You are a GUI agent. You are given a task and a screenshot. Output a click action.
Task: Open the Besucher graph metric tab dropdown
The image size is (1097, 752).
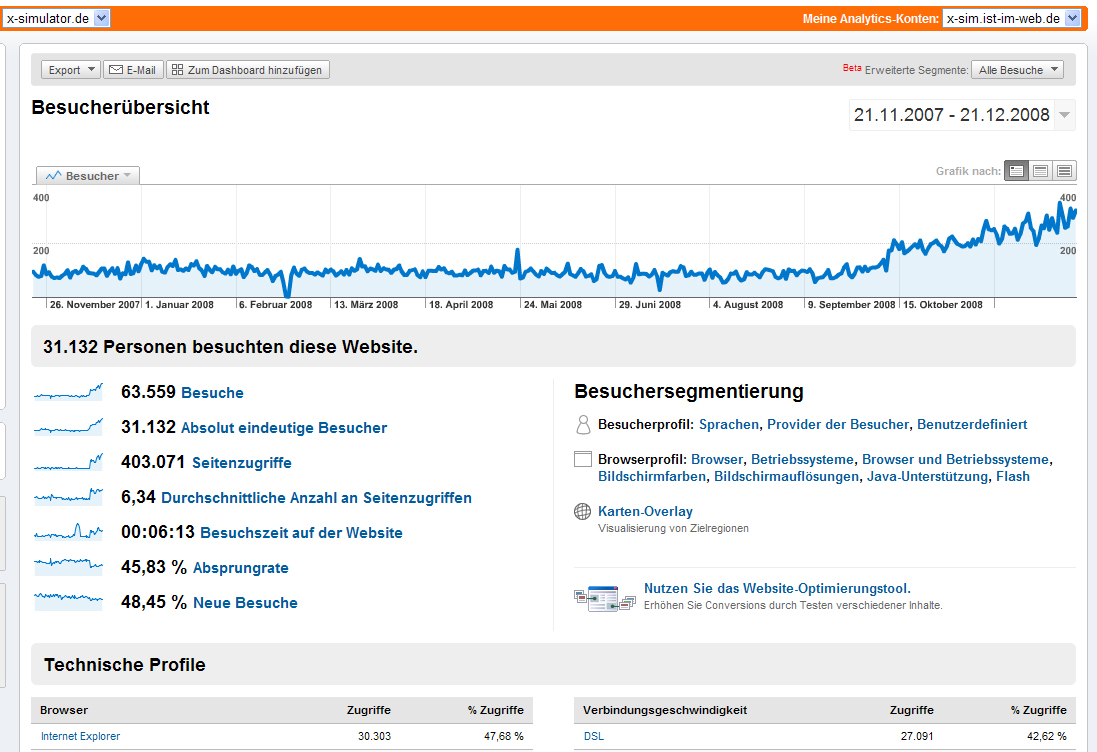pos(88,176)
